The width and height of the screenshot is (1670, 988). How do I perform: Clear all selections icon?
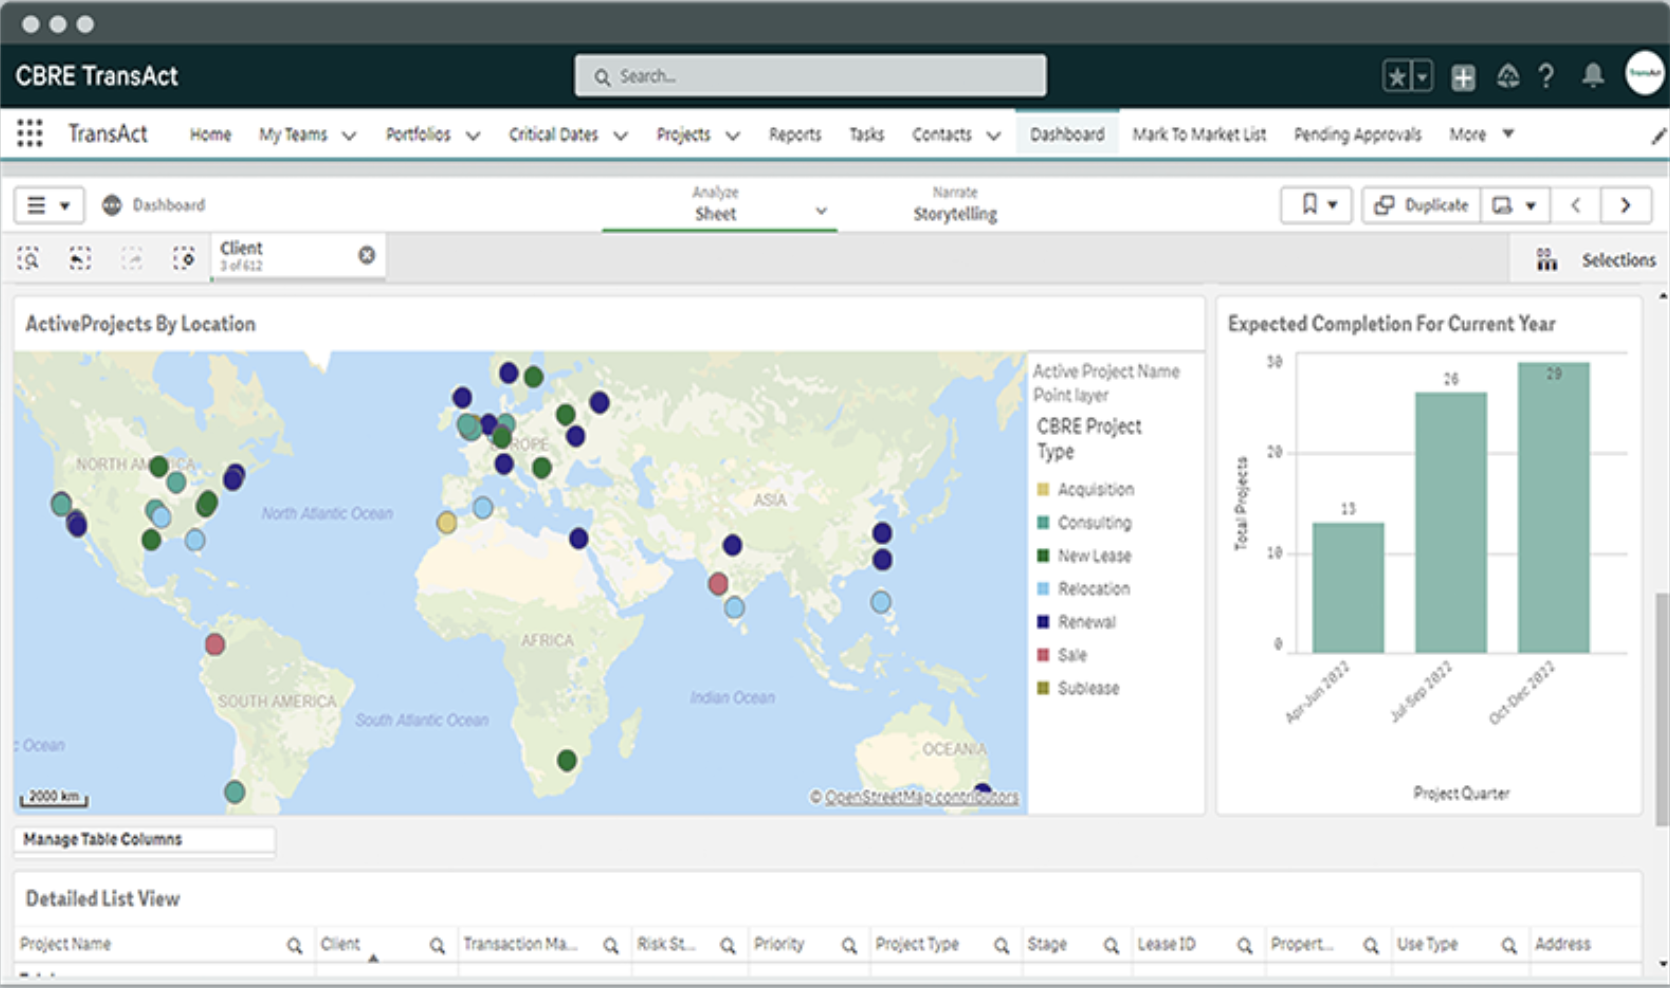click(x=184, y=259)
